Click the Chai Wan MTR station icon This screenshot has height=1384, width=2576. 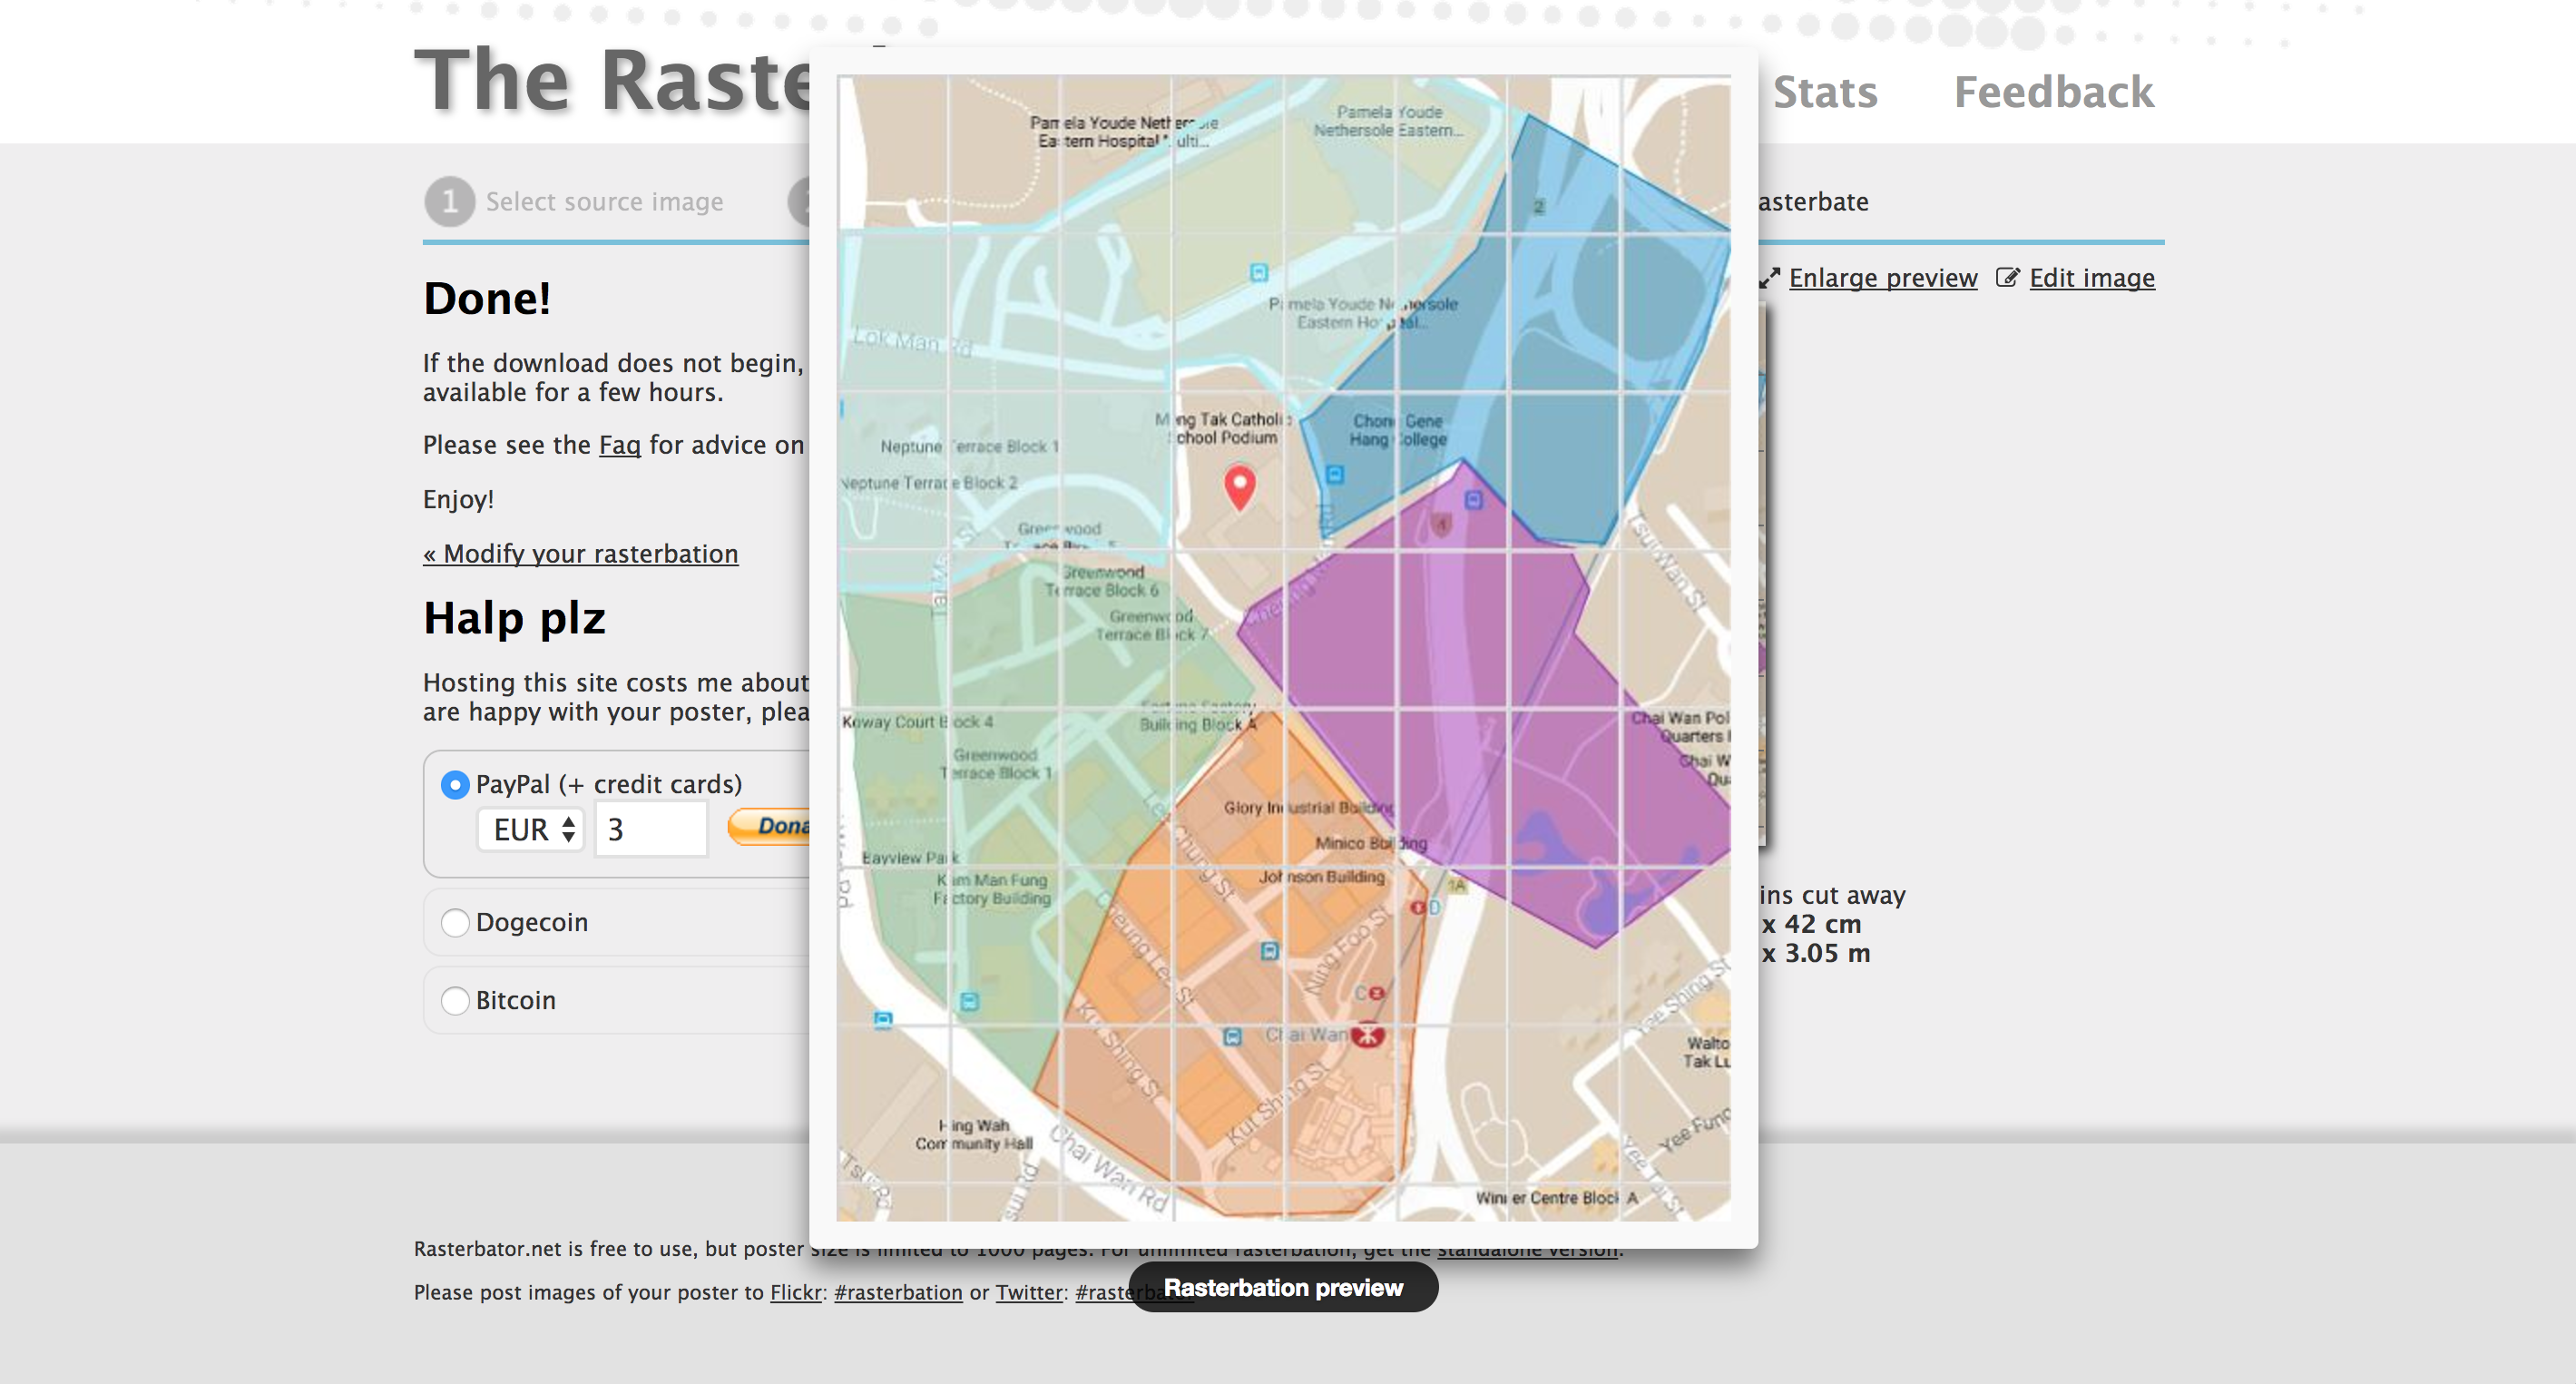click(1367, 1035)
